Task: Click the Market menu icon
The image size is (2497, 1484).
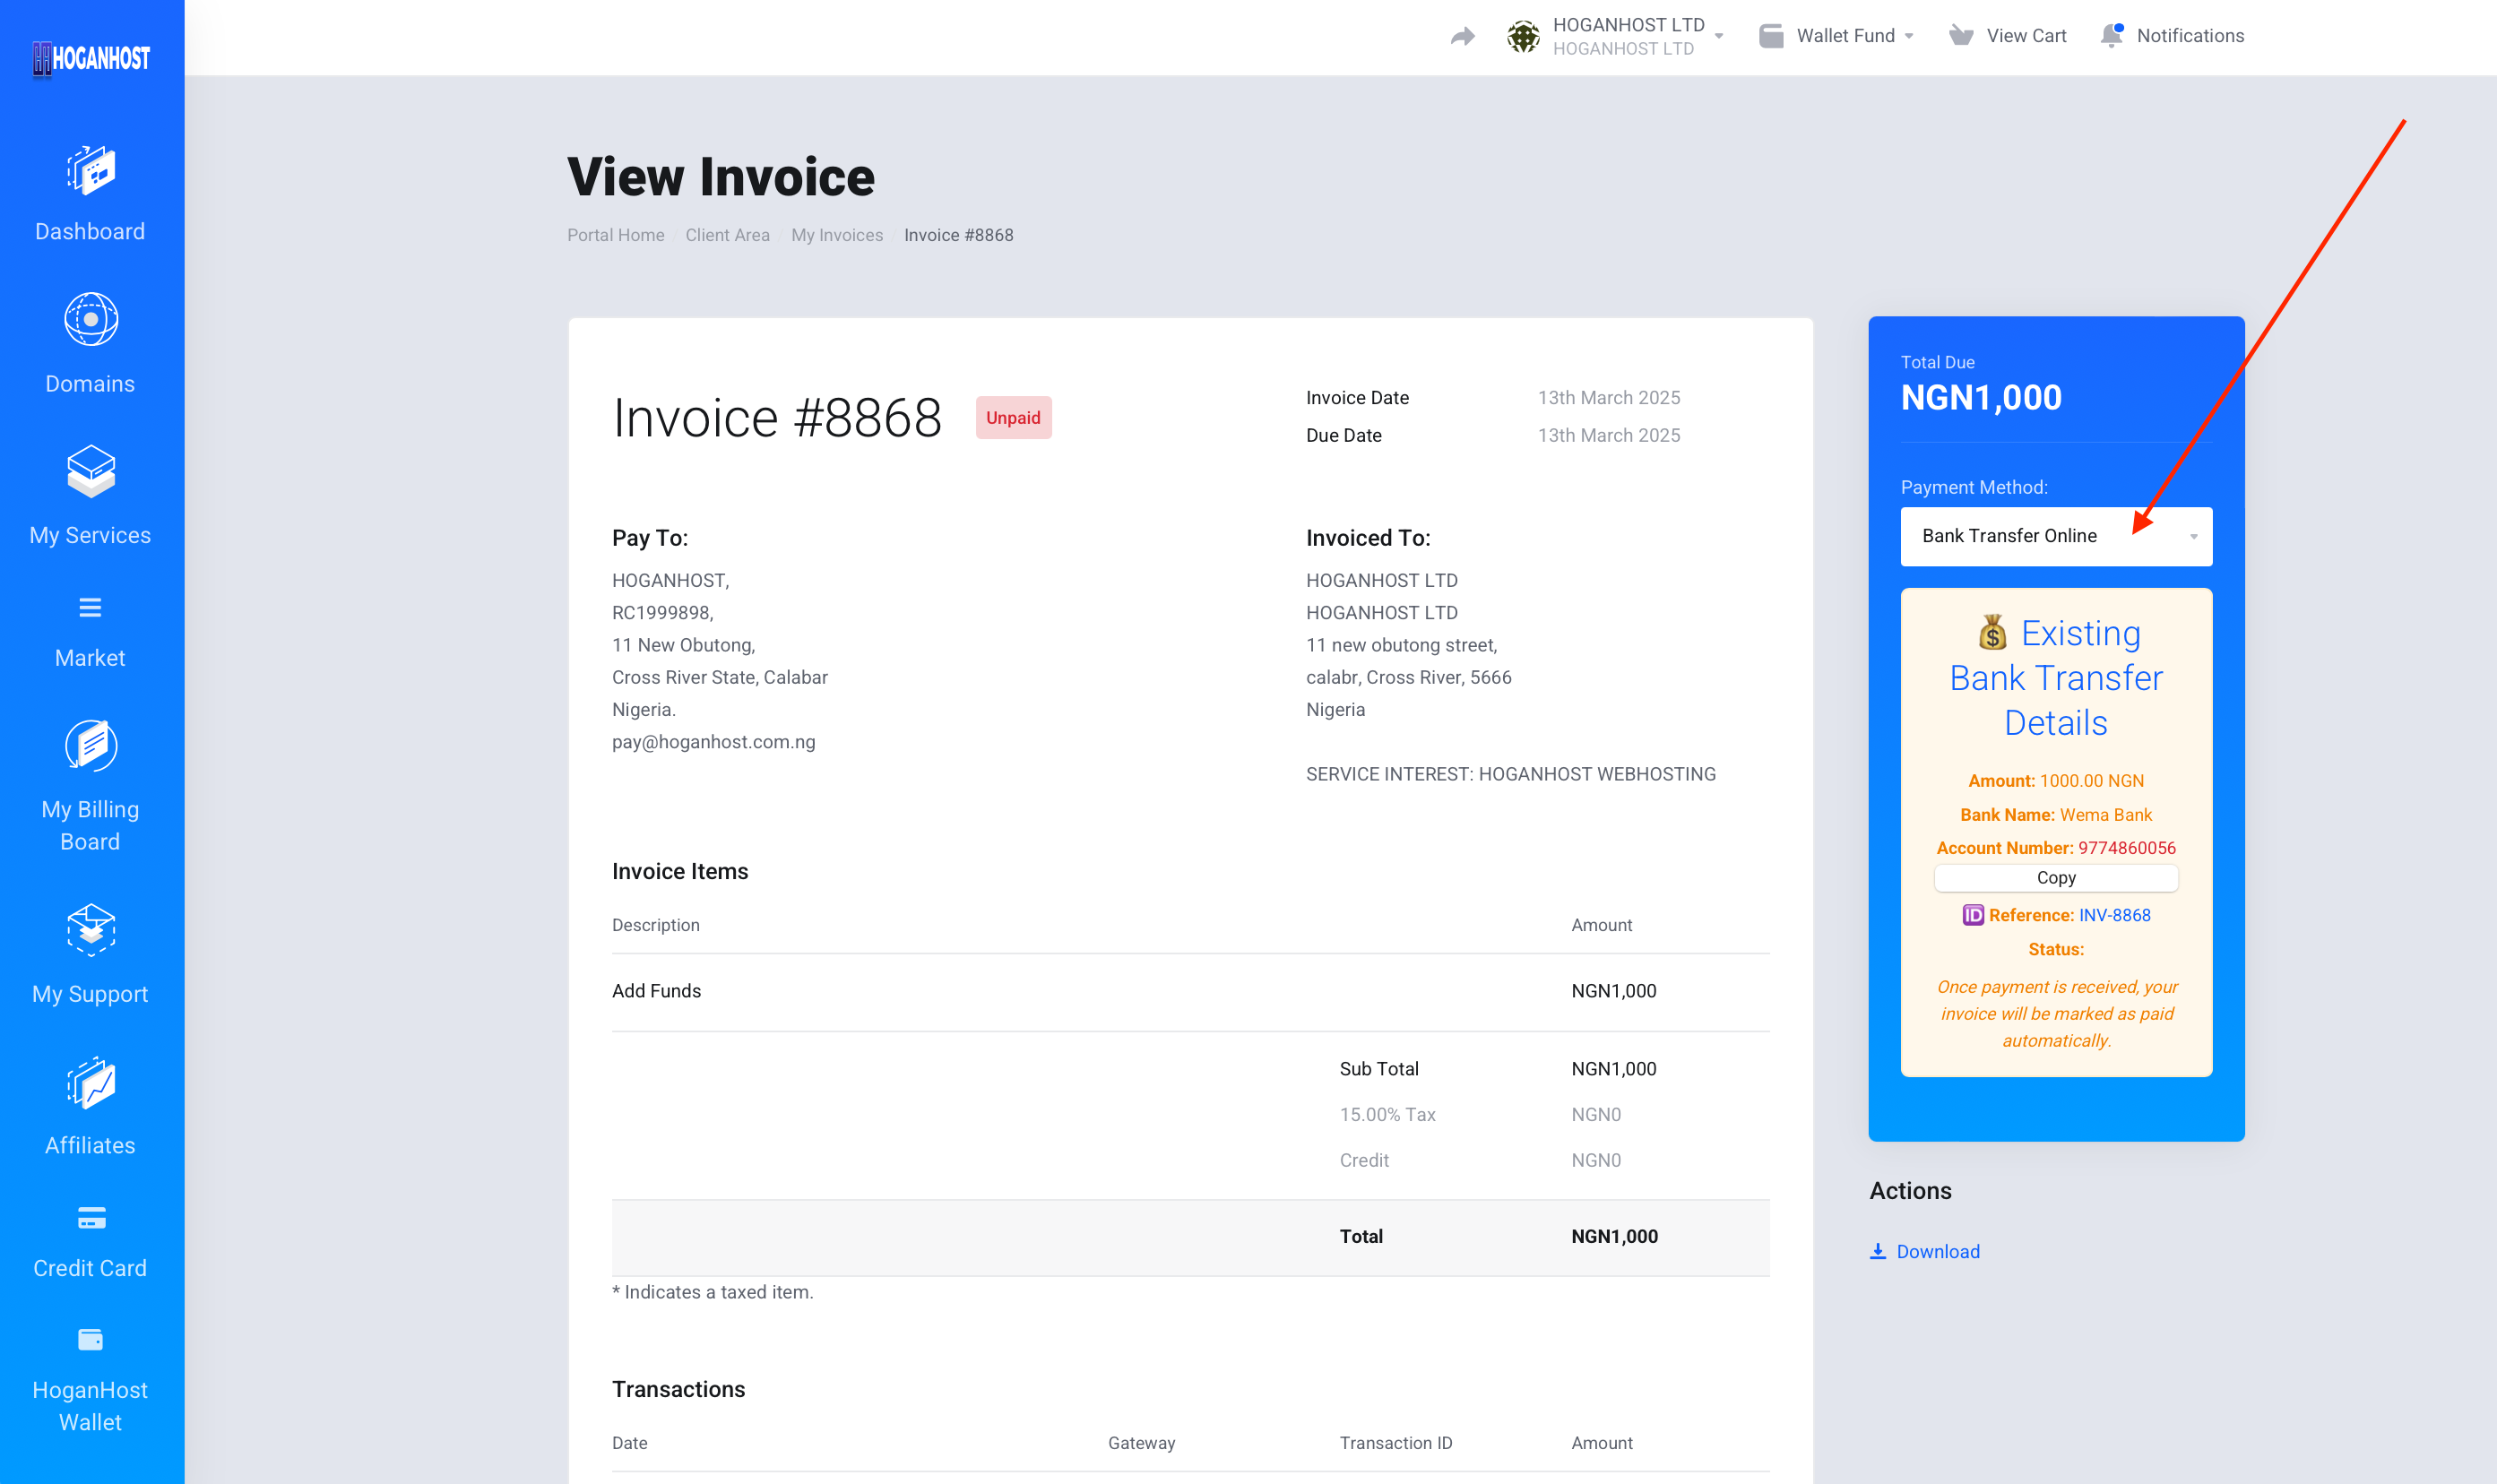Action: click(x=90, y=607)
